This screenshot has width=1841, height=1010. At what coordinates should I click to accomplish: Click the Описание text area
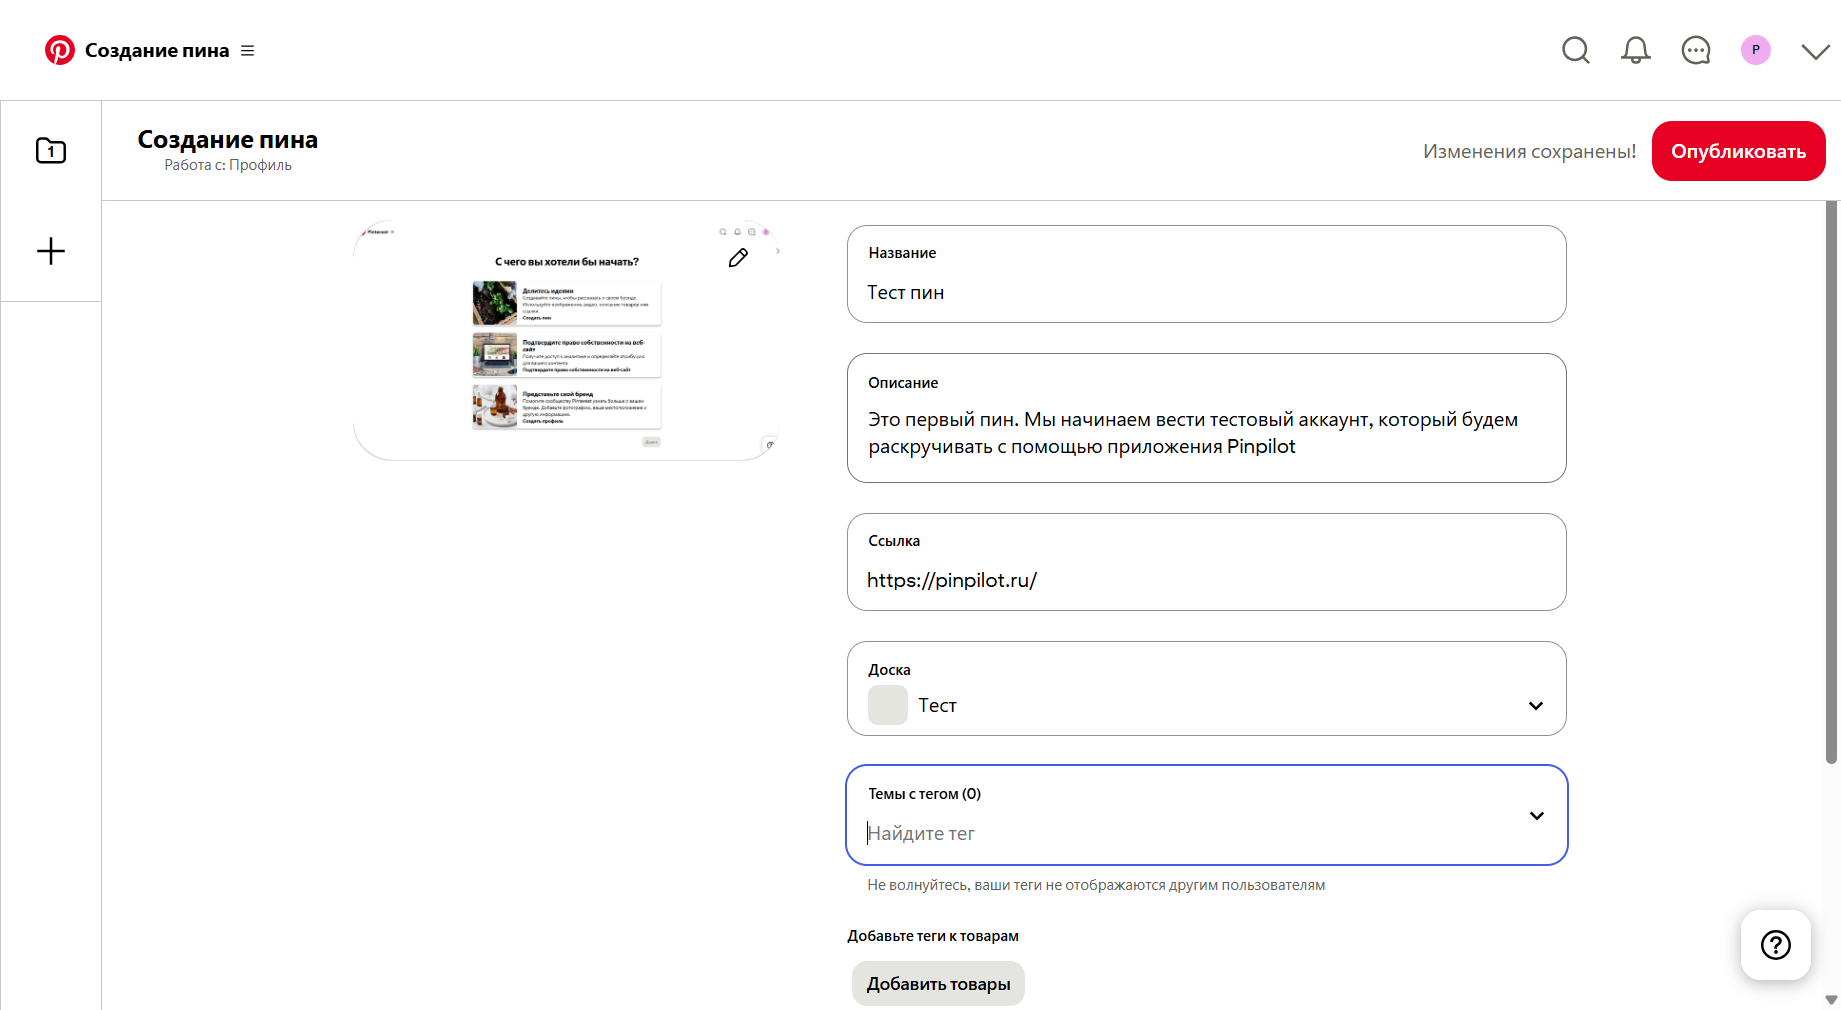[1206, 418]
